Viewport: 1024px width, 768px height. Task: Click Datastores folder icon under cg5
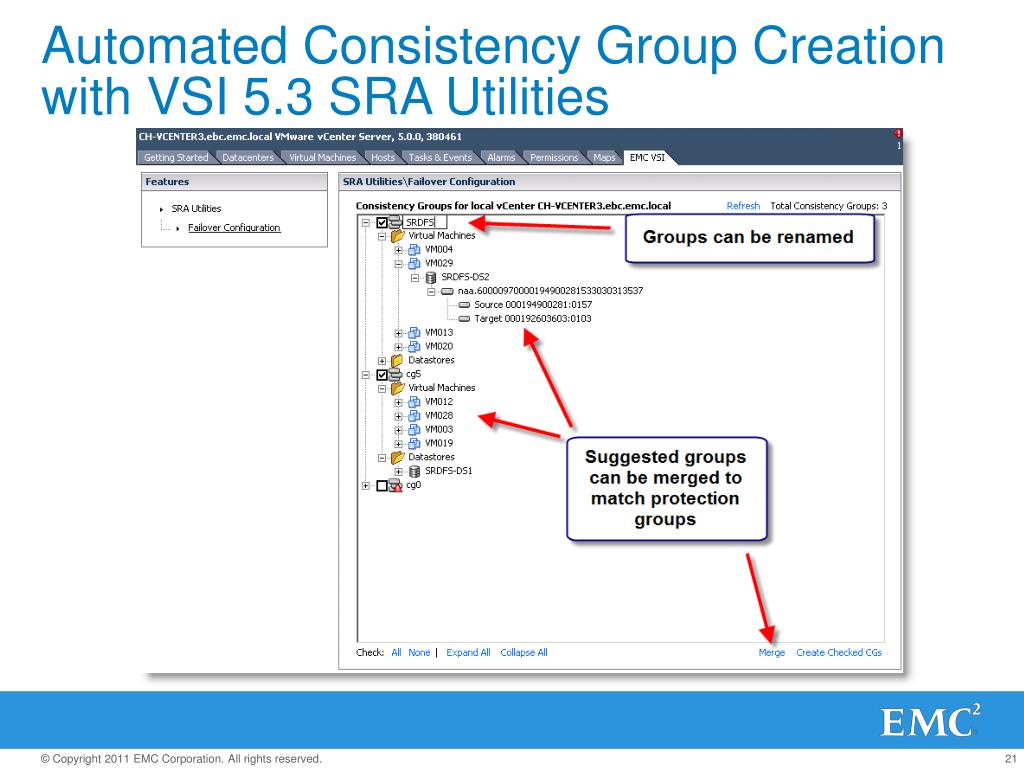click(398, 457)
